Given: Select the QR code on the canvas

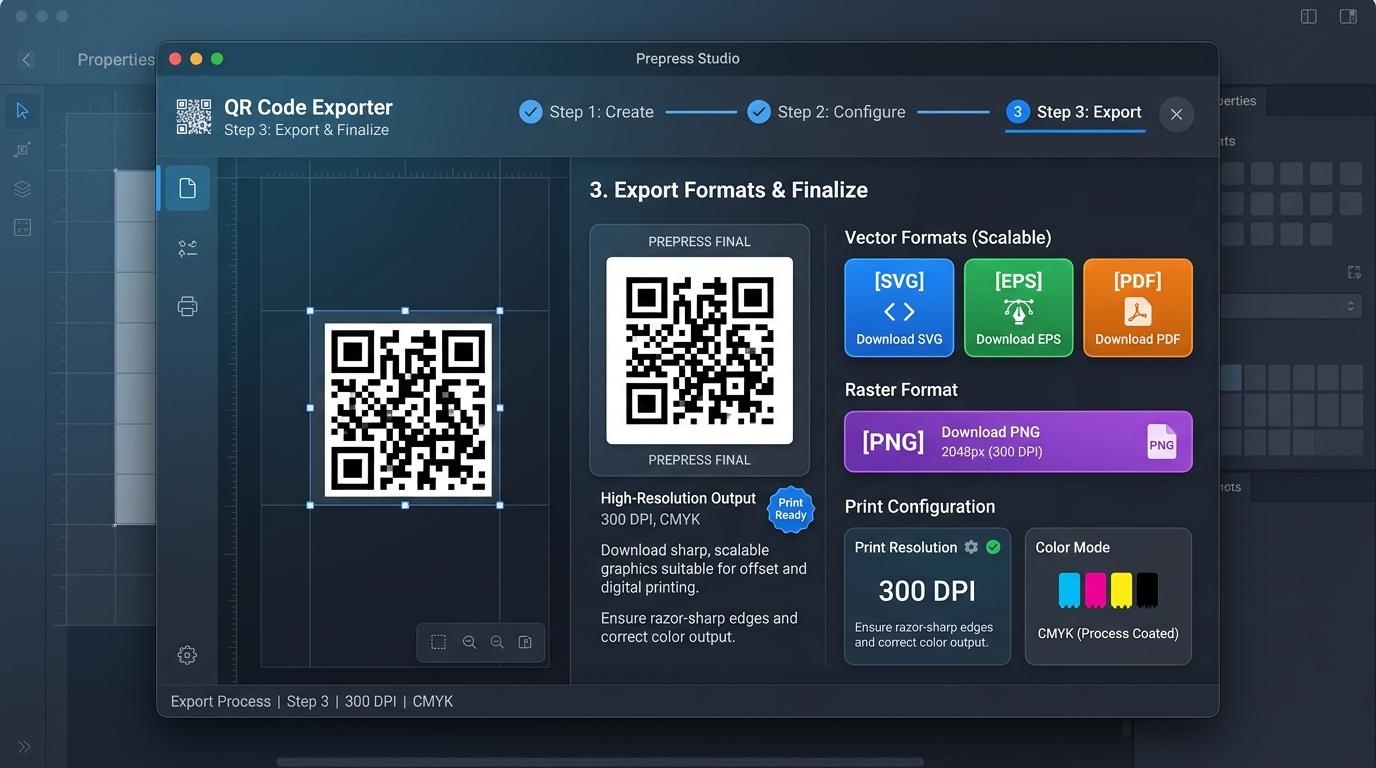Looking at the screenshot, I should tap(408, 410).
